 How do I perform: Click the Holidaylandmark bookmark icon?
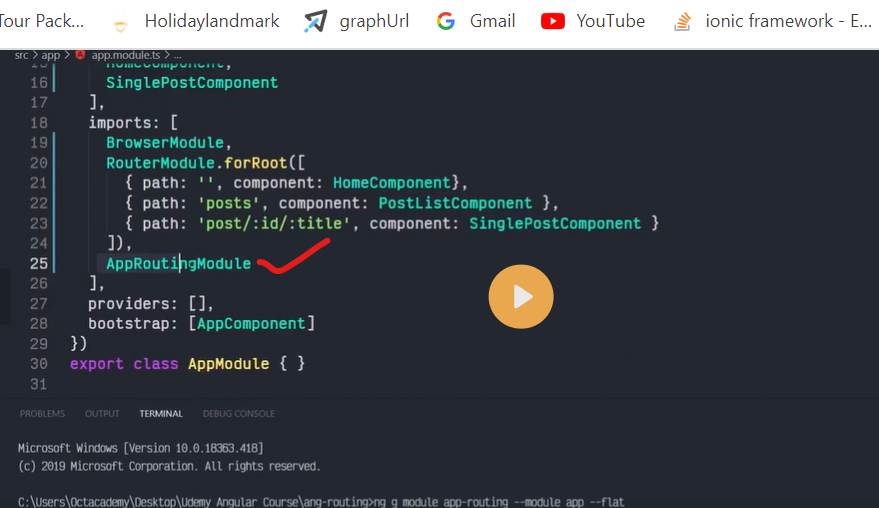click(121, 22)
